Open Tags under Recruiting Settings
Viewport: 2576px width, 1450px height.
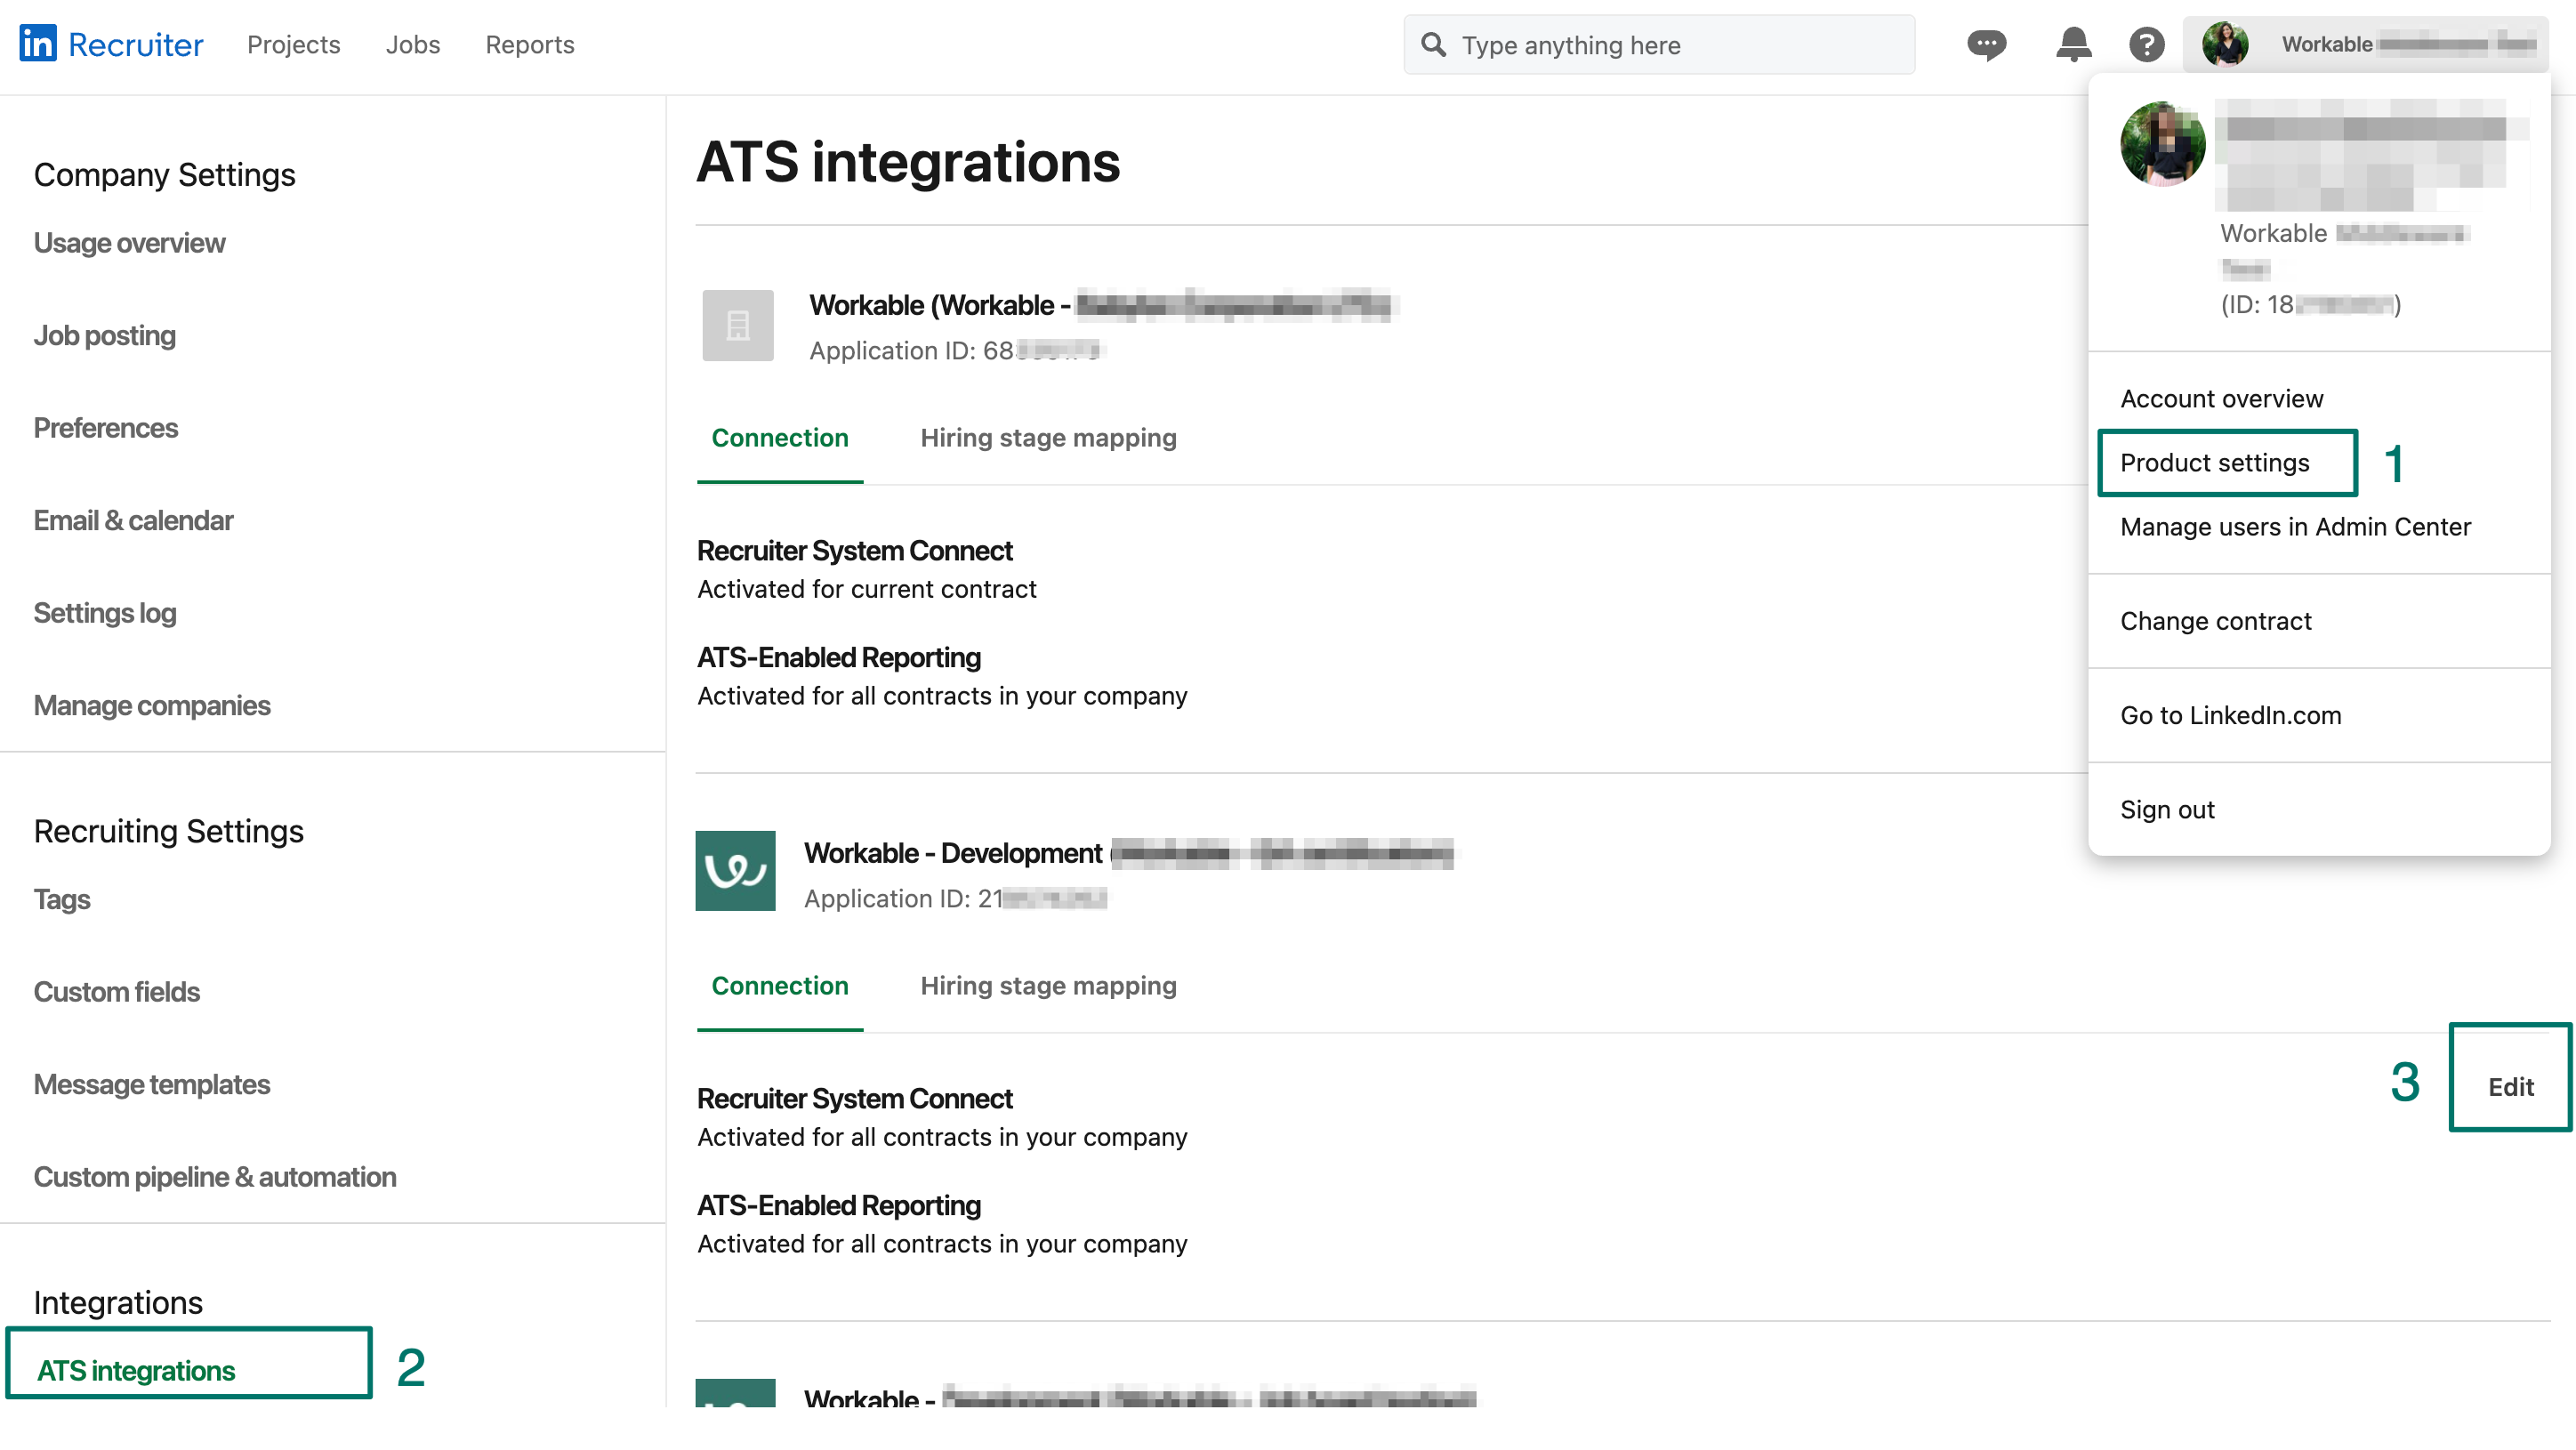(62, 900)
